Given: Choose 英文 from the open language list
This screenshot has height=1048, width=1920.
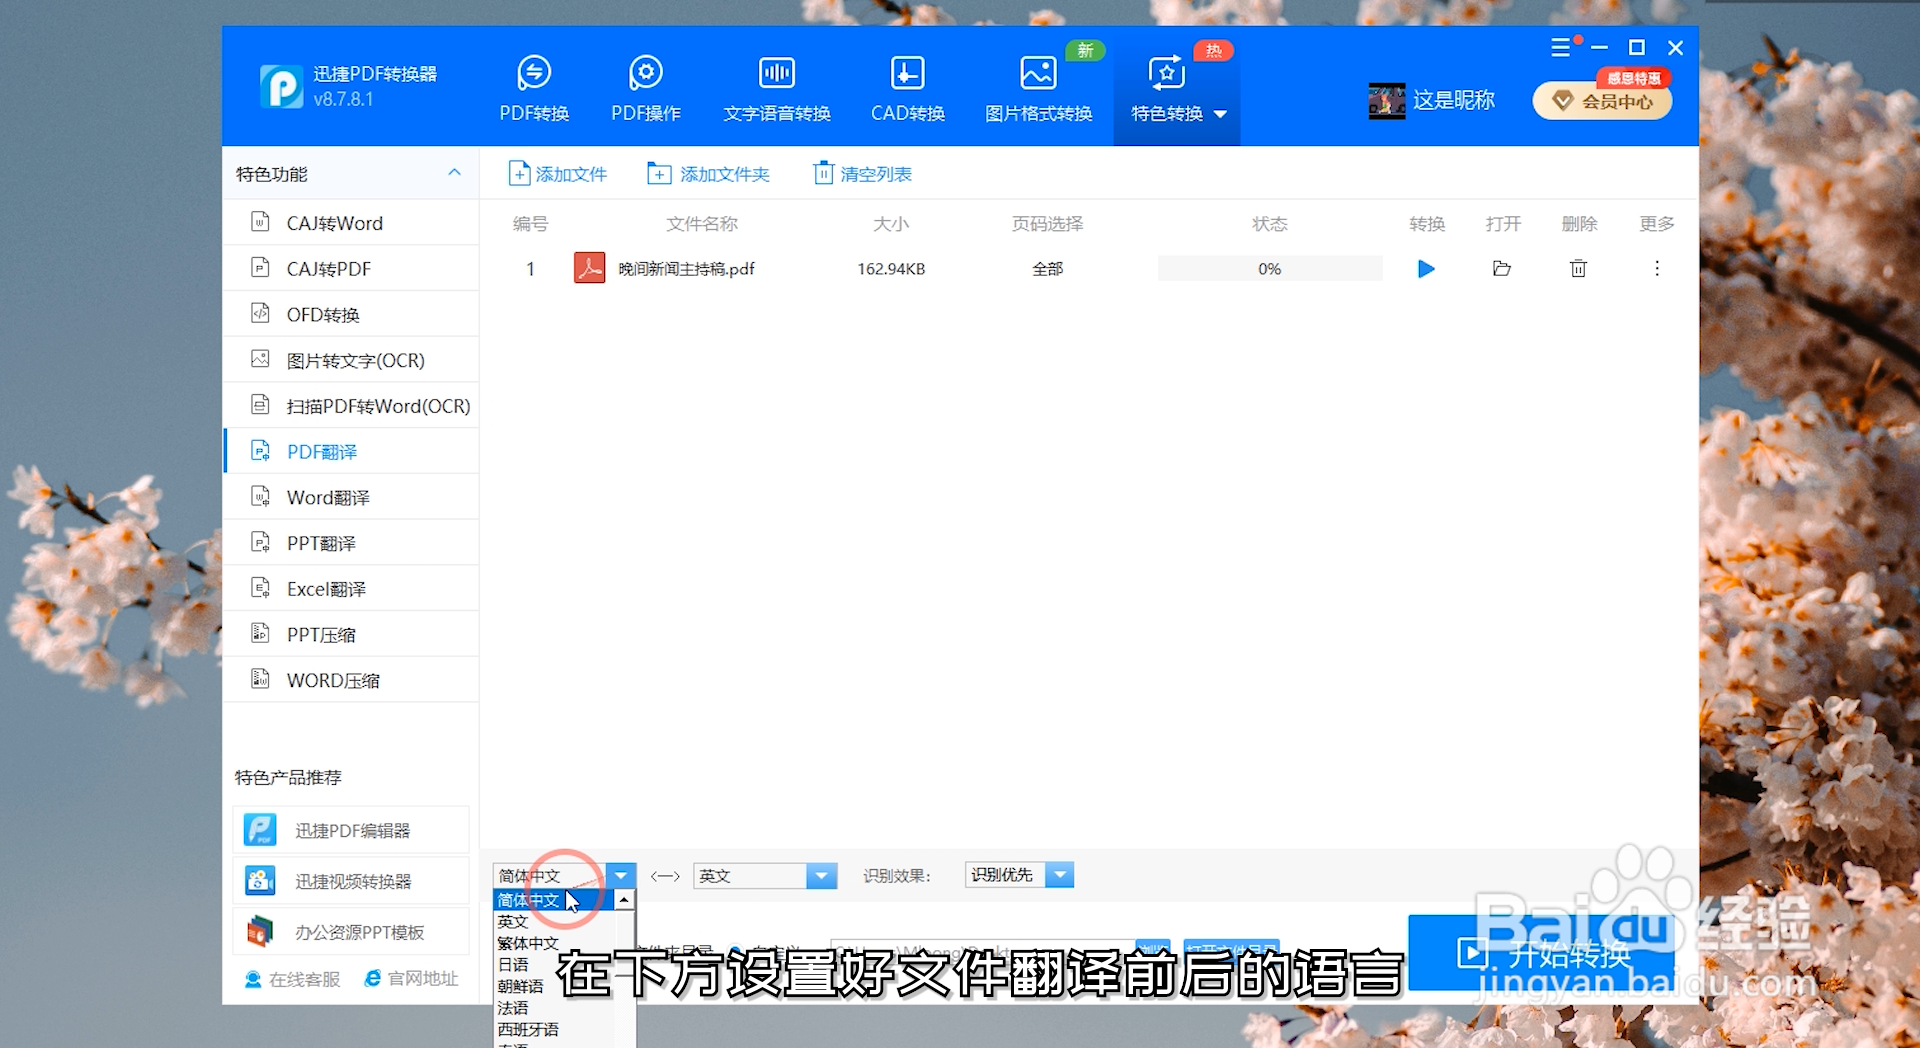Looking at the screenshot, I should pyautogui.click(x=553, y=921).
